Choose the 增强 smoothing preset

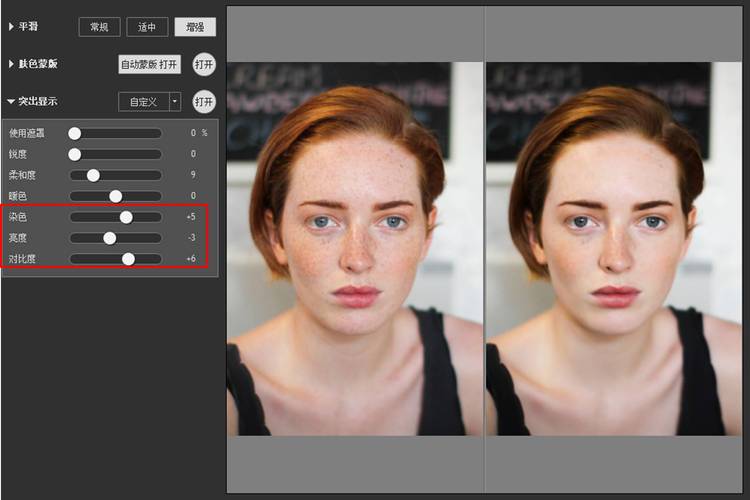pyautogui.click(x=194, y=27)
